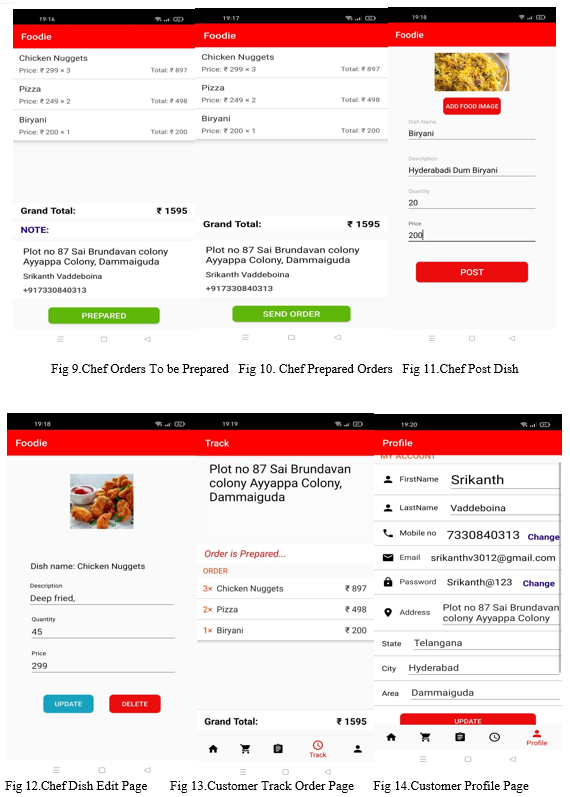Click the red DELETE button
570x797 pixels.
(135, 704)
